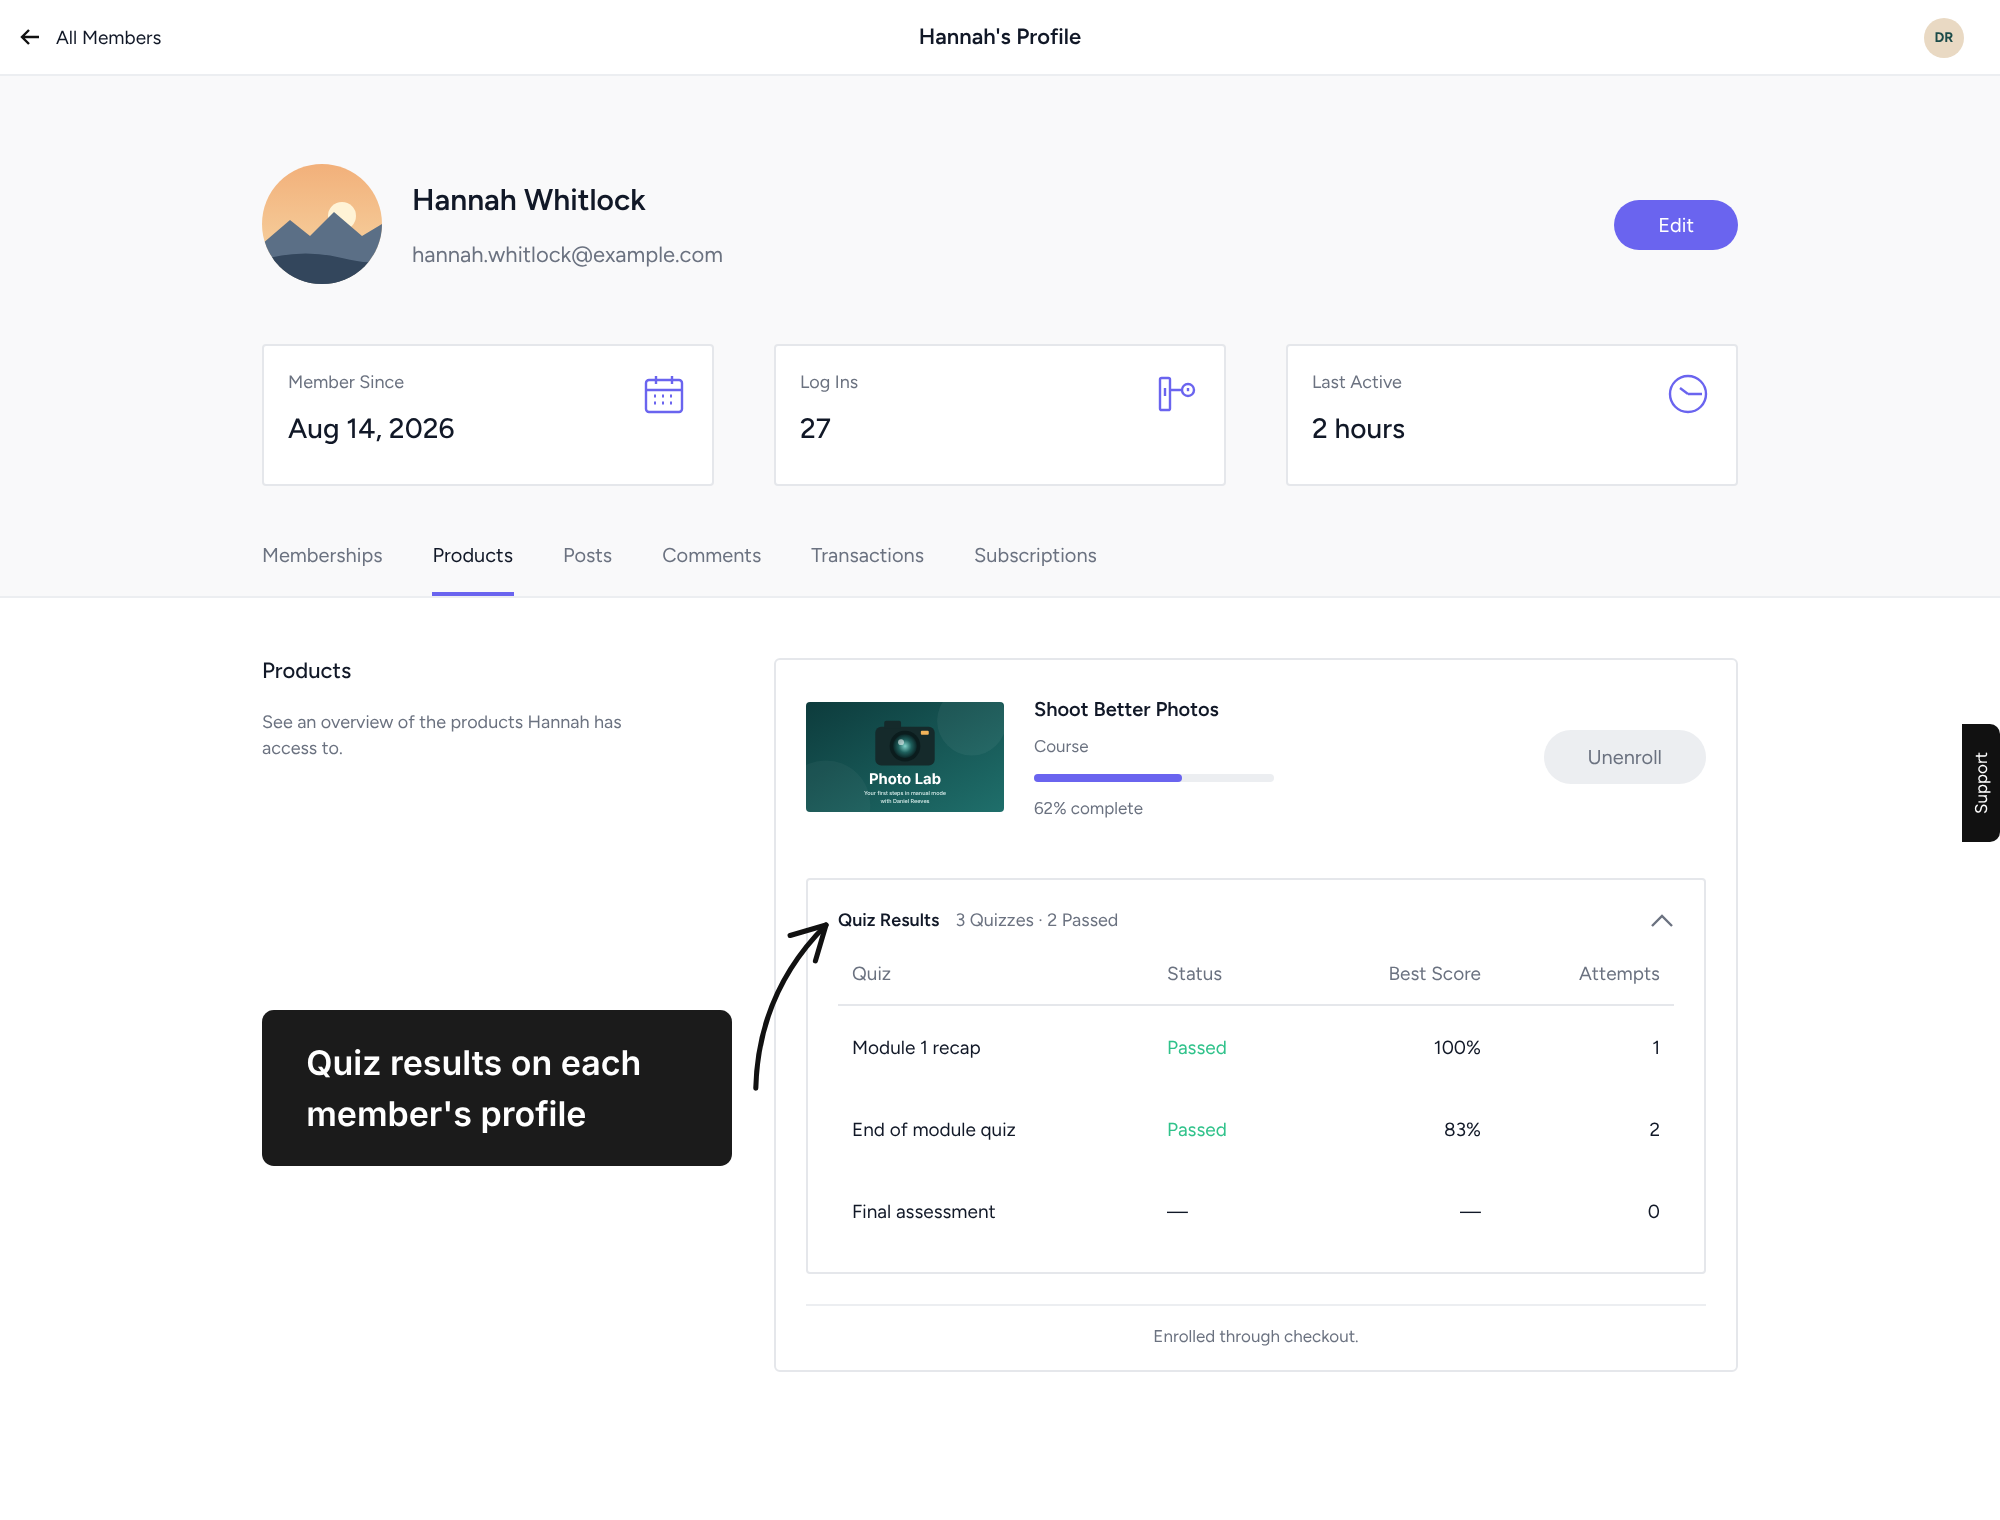2000x1520 pixels.
Task: Open the Photo Lab course thumbnail
Action: click(x=905, y=757)
